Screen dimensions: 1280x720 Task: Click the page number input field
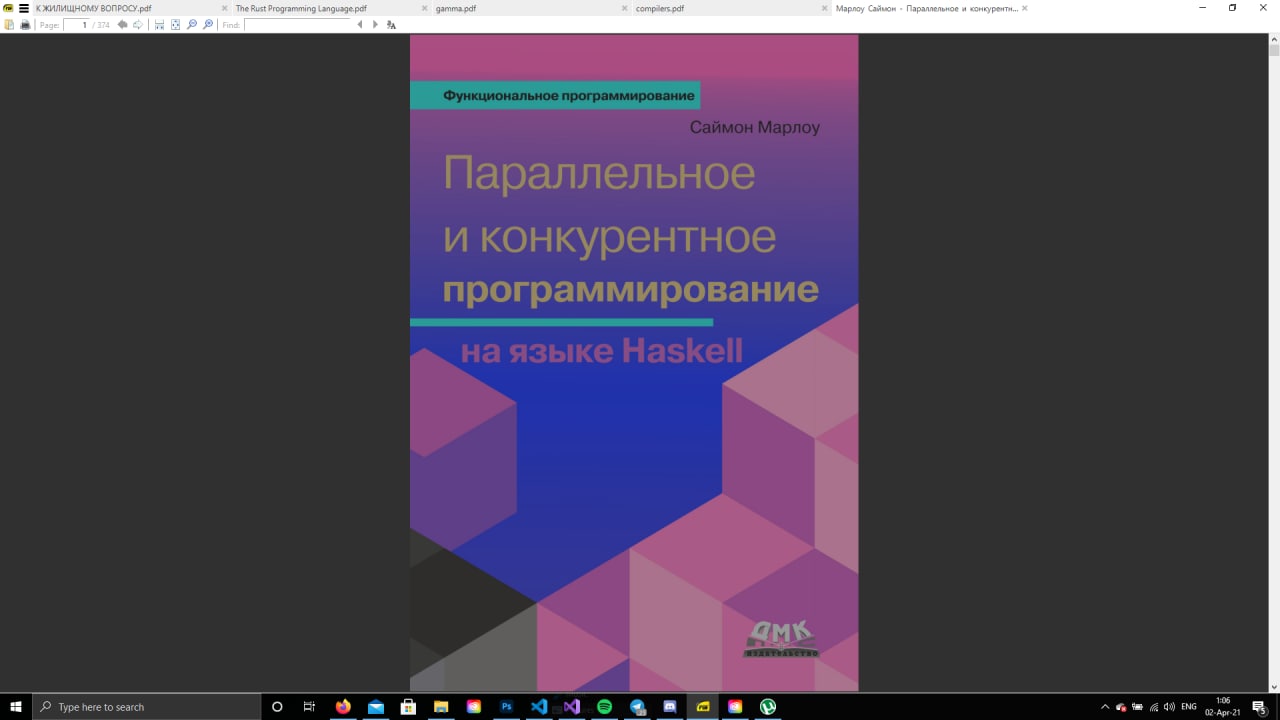[77, 25]
